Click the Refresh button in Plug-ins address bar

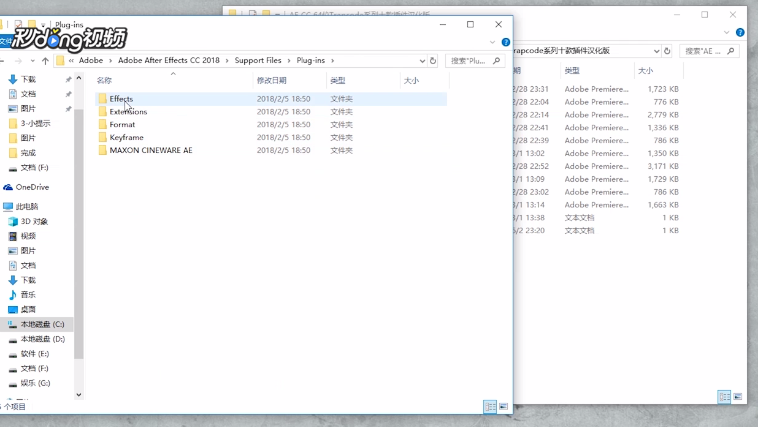click(x=433, y=60)
